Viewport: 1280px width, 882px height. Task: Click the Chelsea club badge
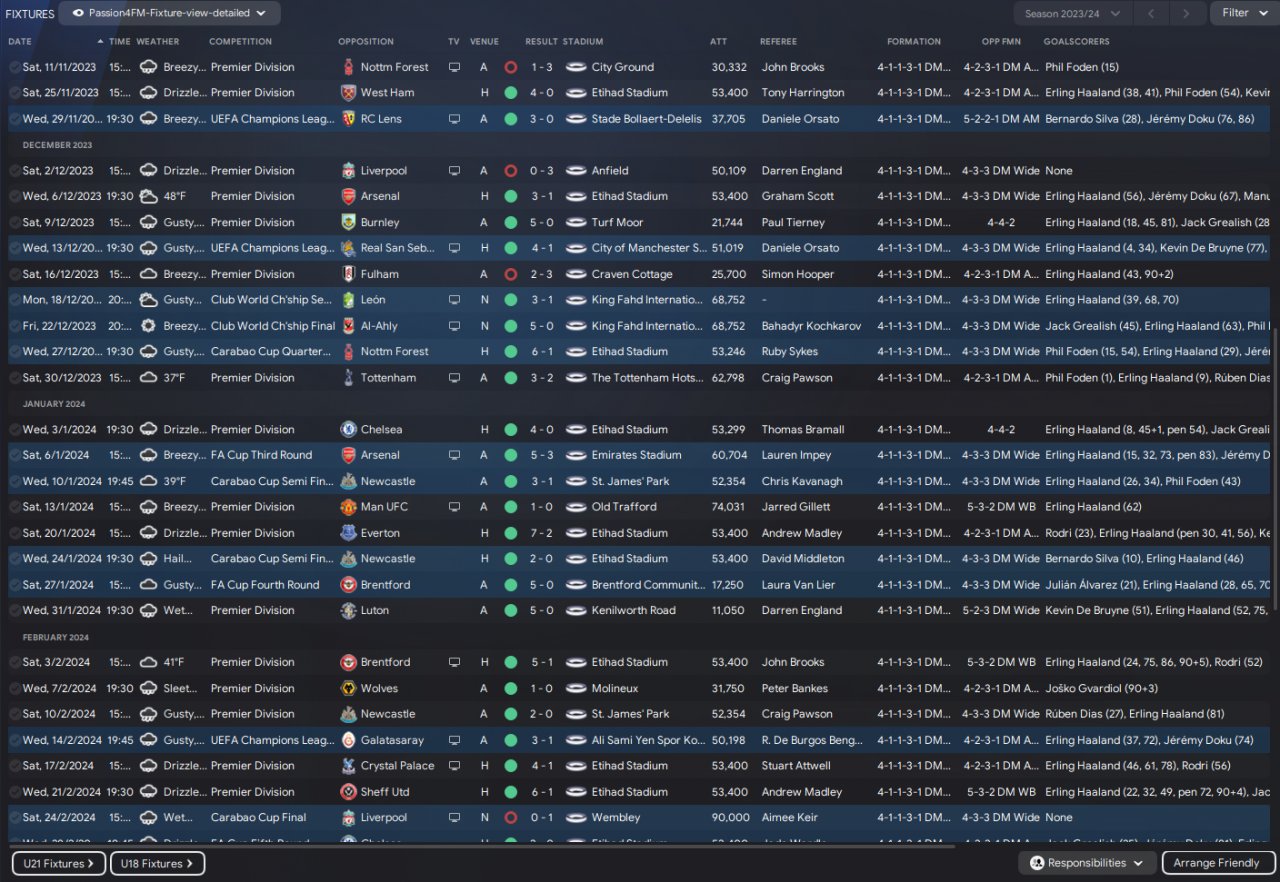pyautogui.click(x=348, y=430)
